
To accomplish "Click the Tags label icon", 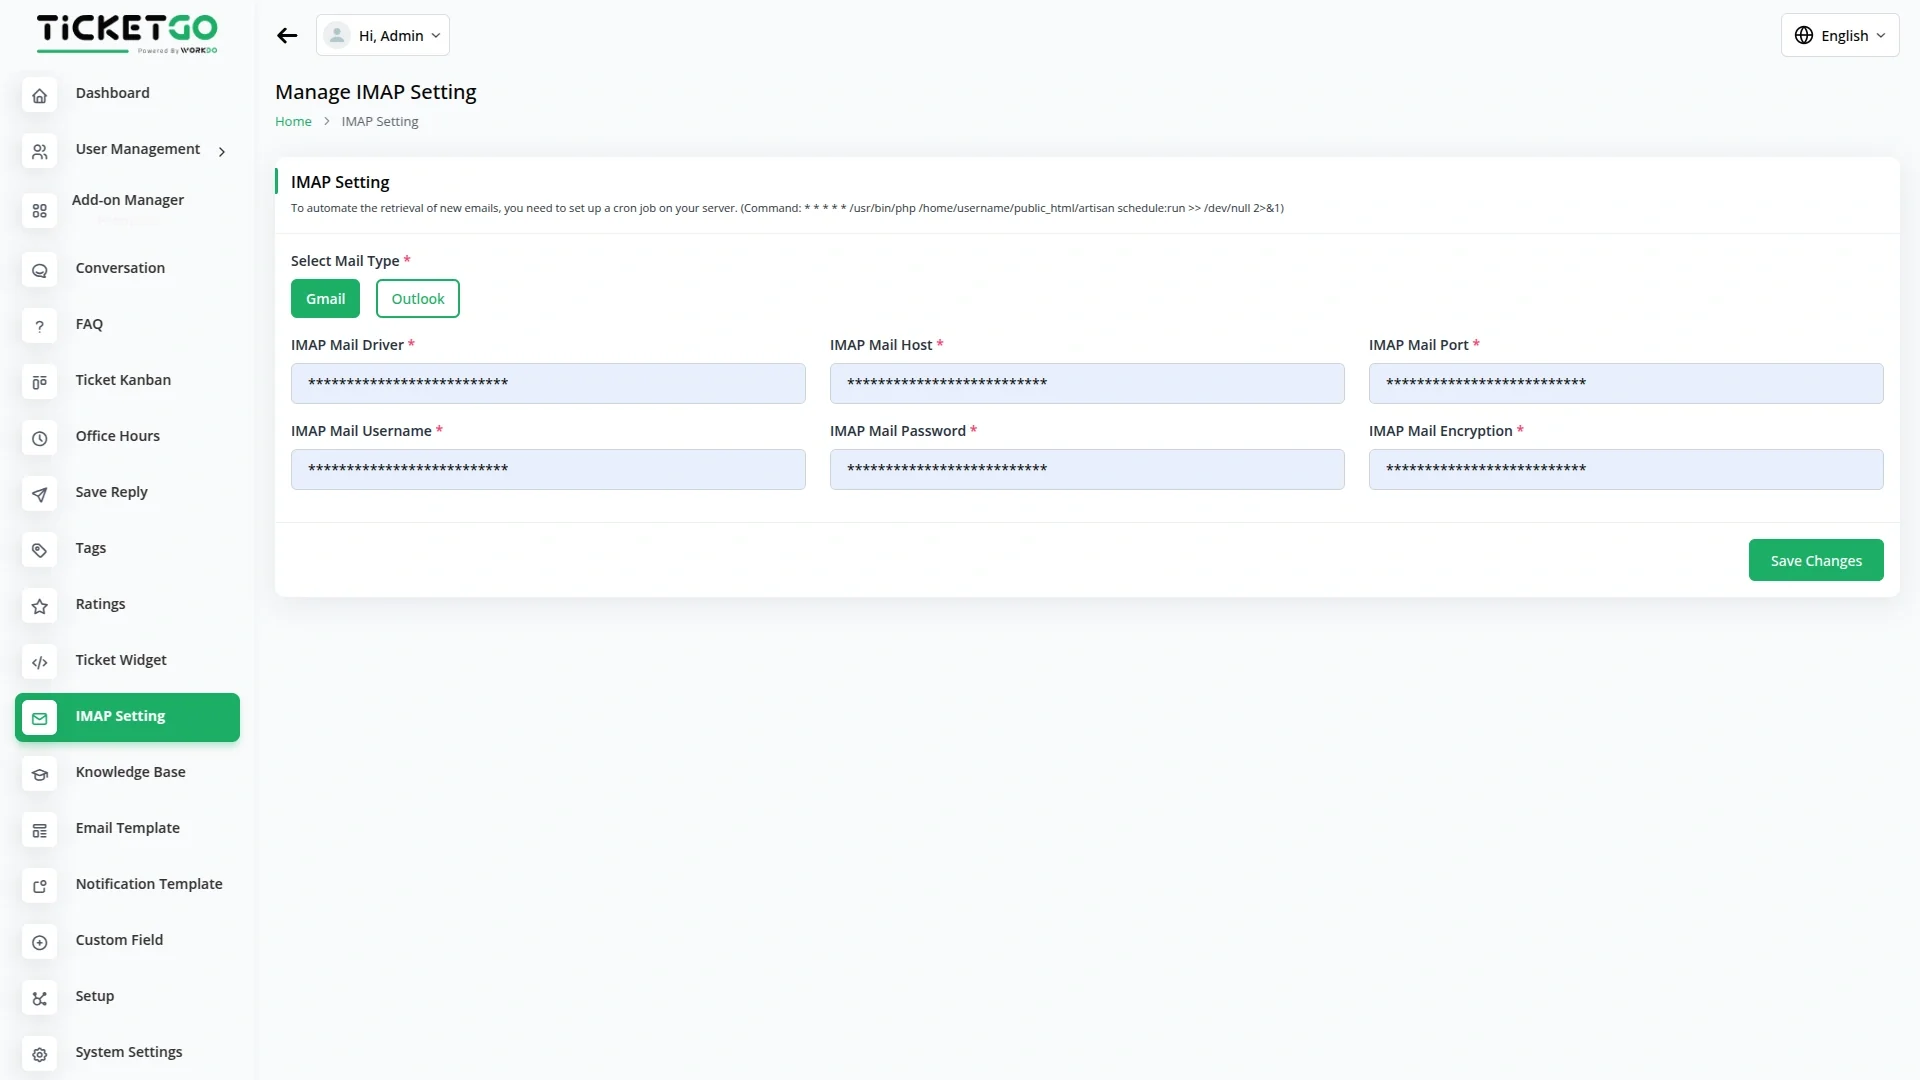I will click(39, 550).
